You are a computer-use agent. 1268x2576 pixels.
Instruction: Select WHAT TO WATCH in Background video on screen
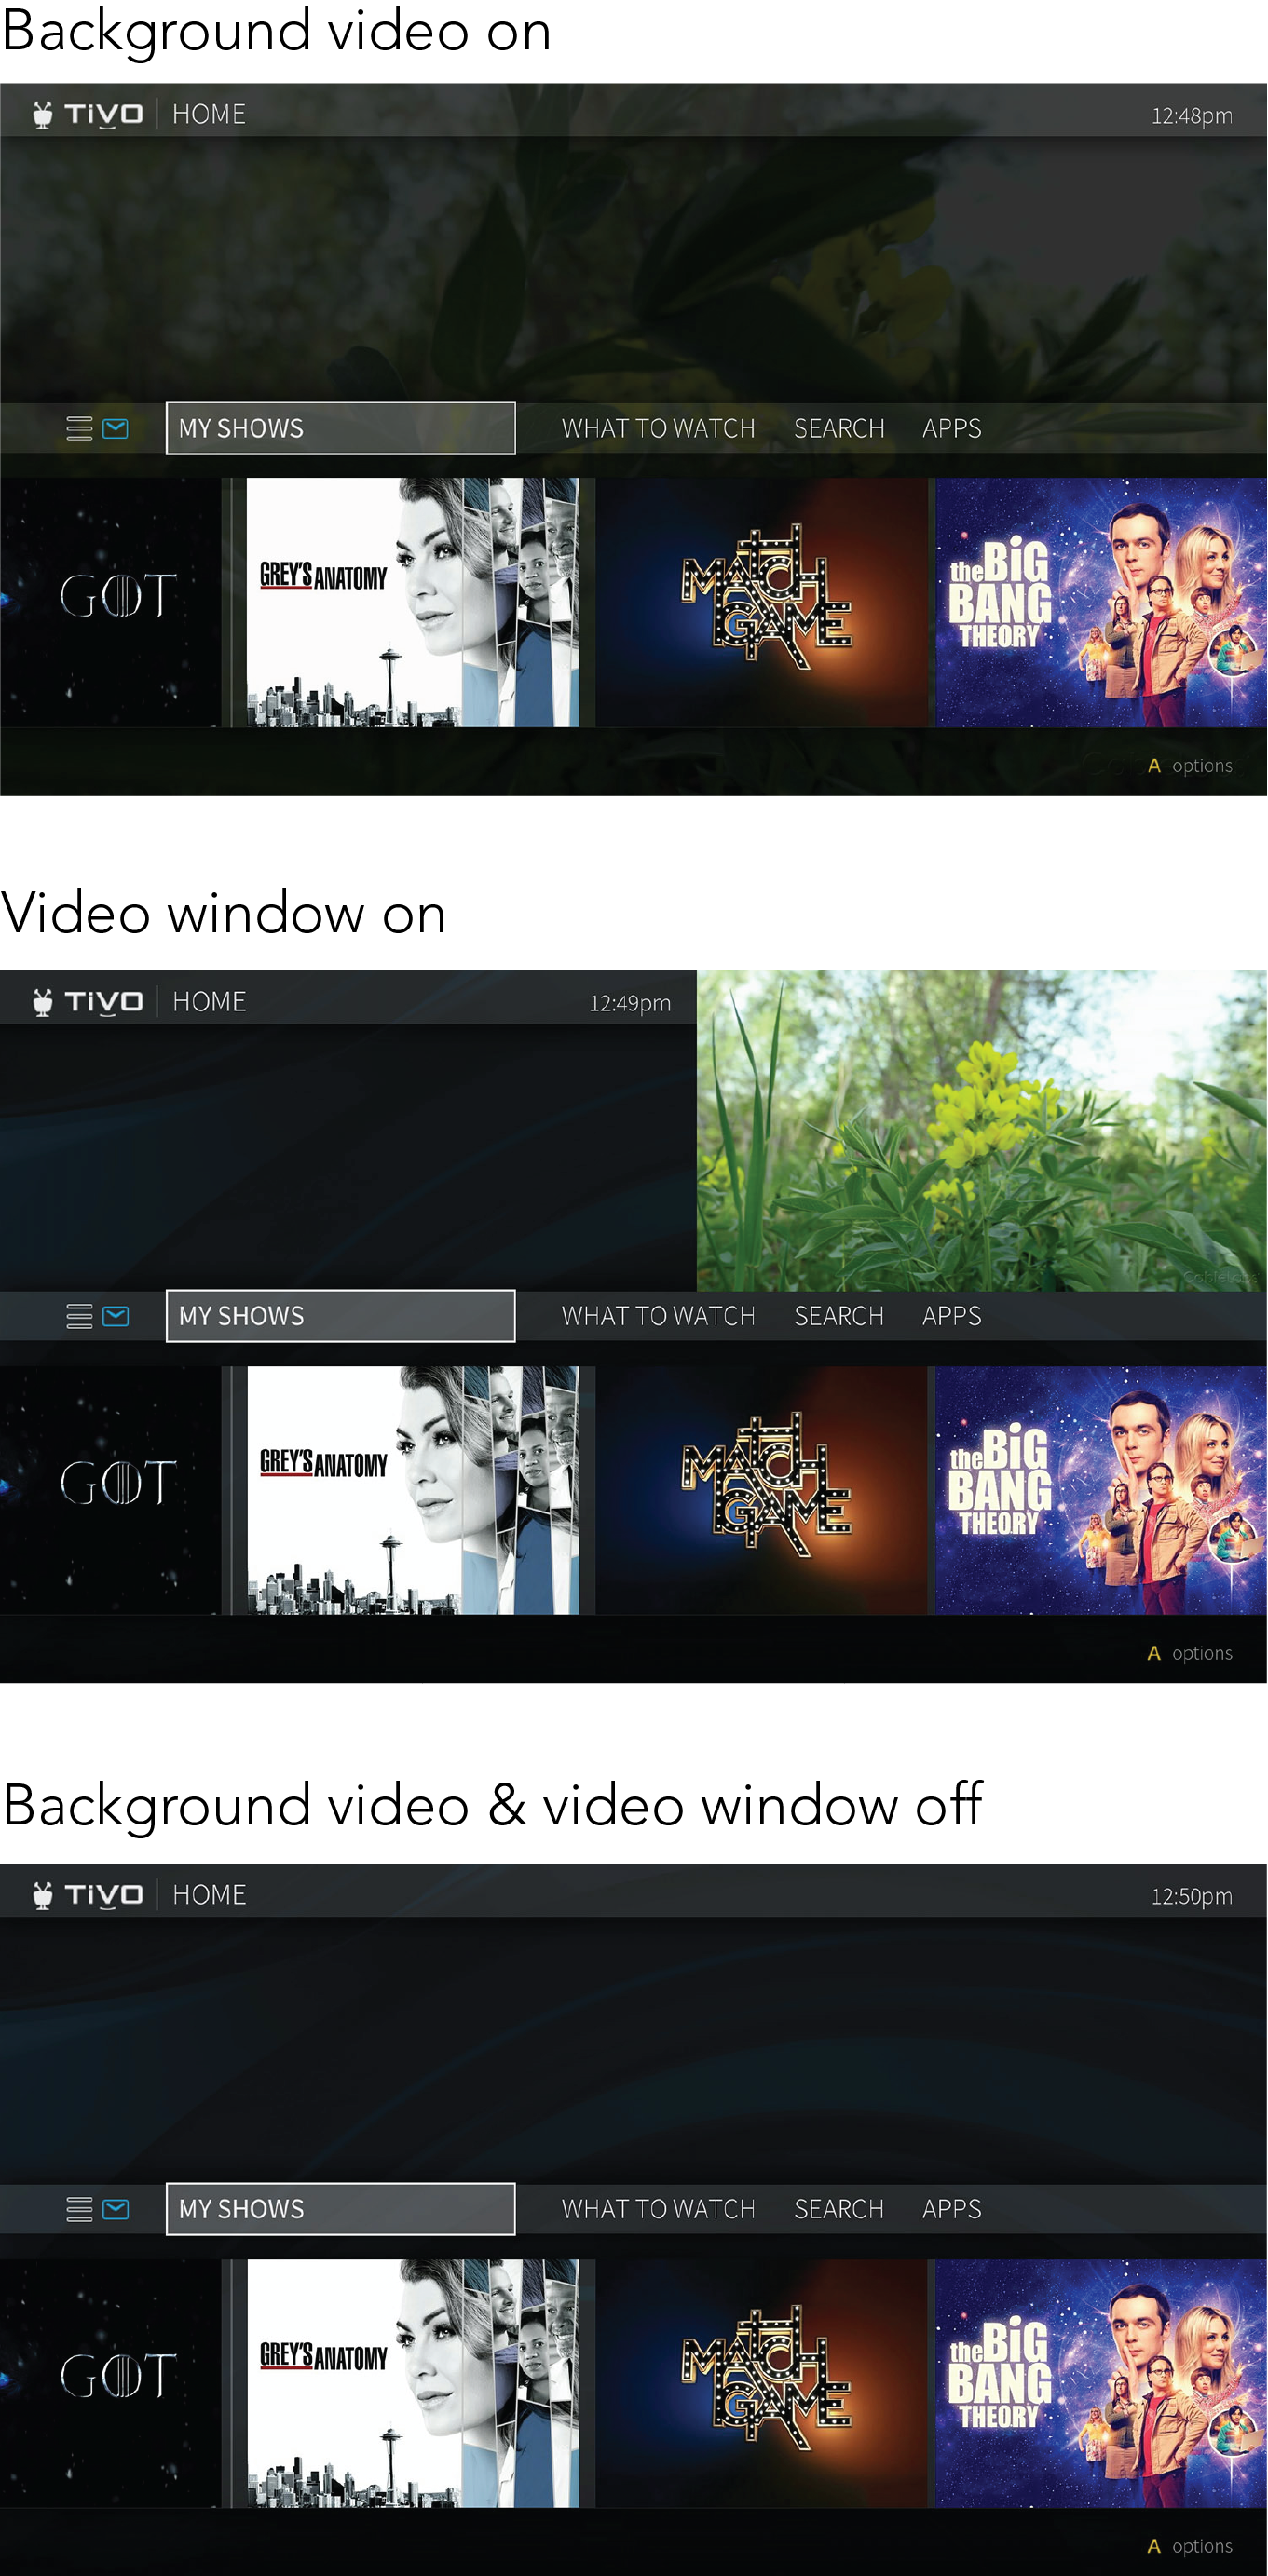pos(658,428)
